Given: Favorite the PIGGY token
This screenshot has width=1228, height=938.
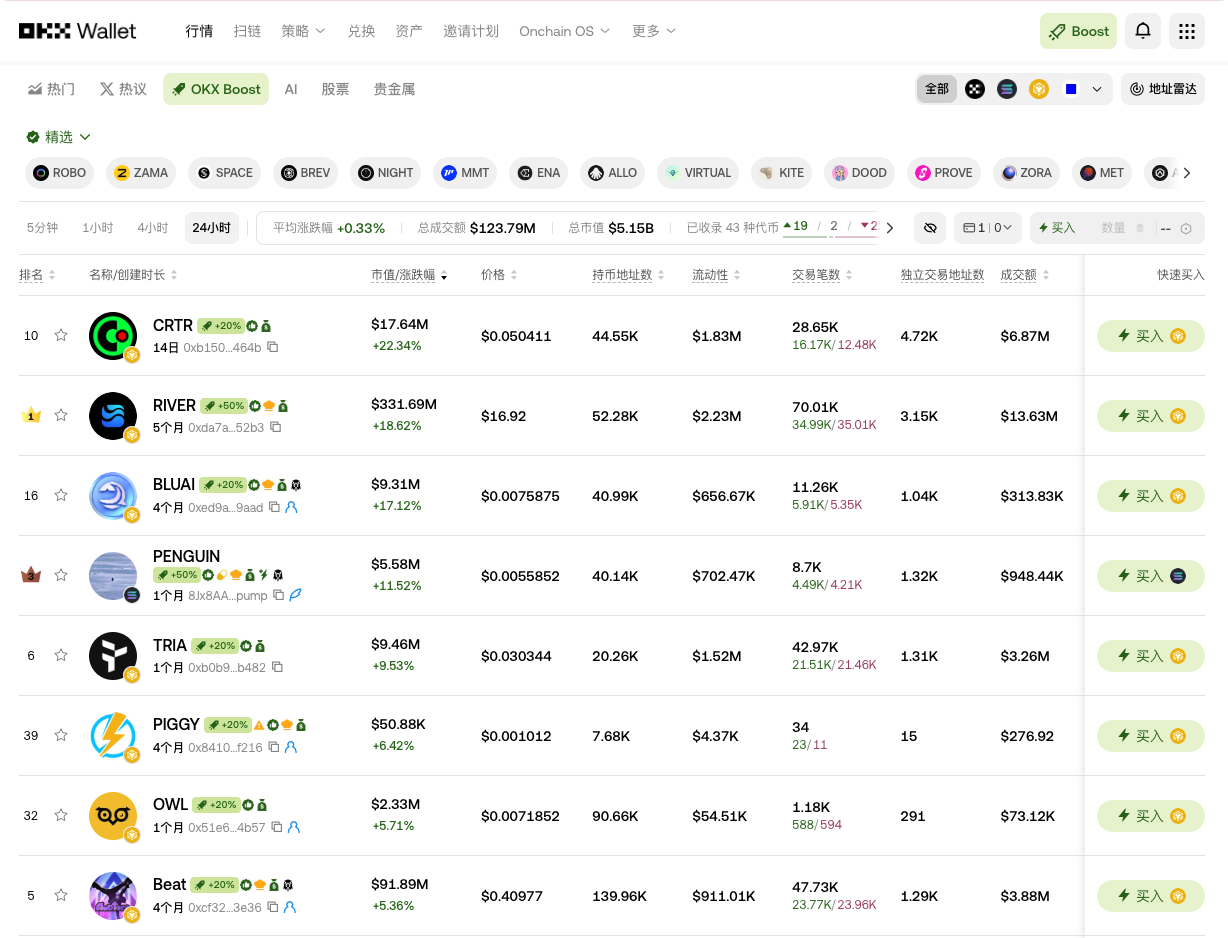Looking at the screenshot, I should click(x=61, y=736).
